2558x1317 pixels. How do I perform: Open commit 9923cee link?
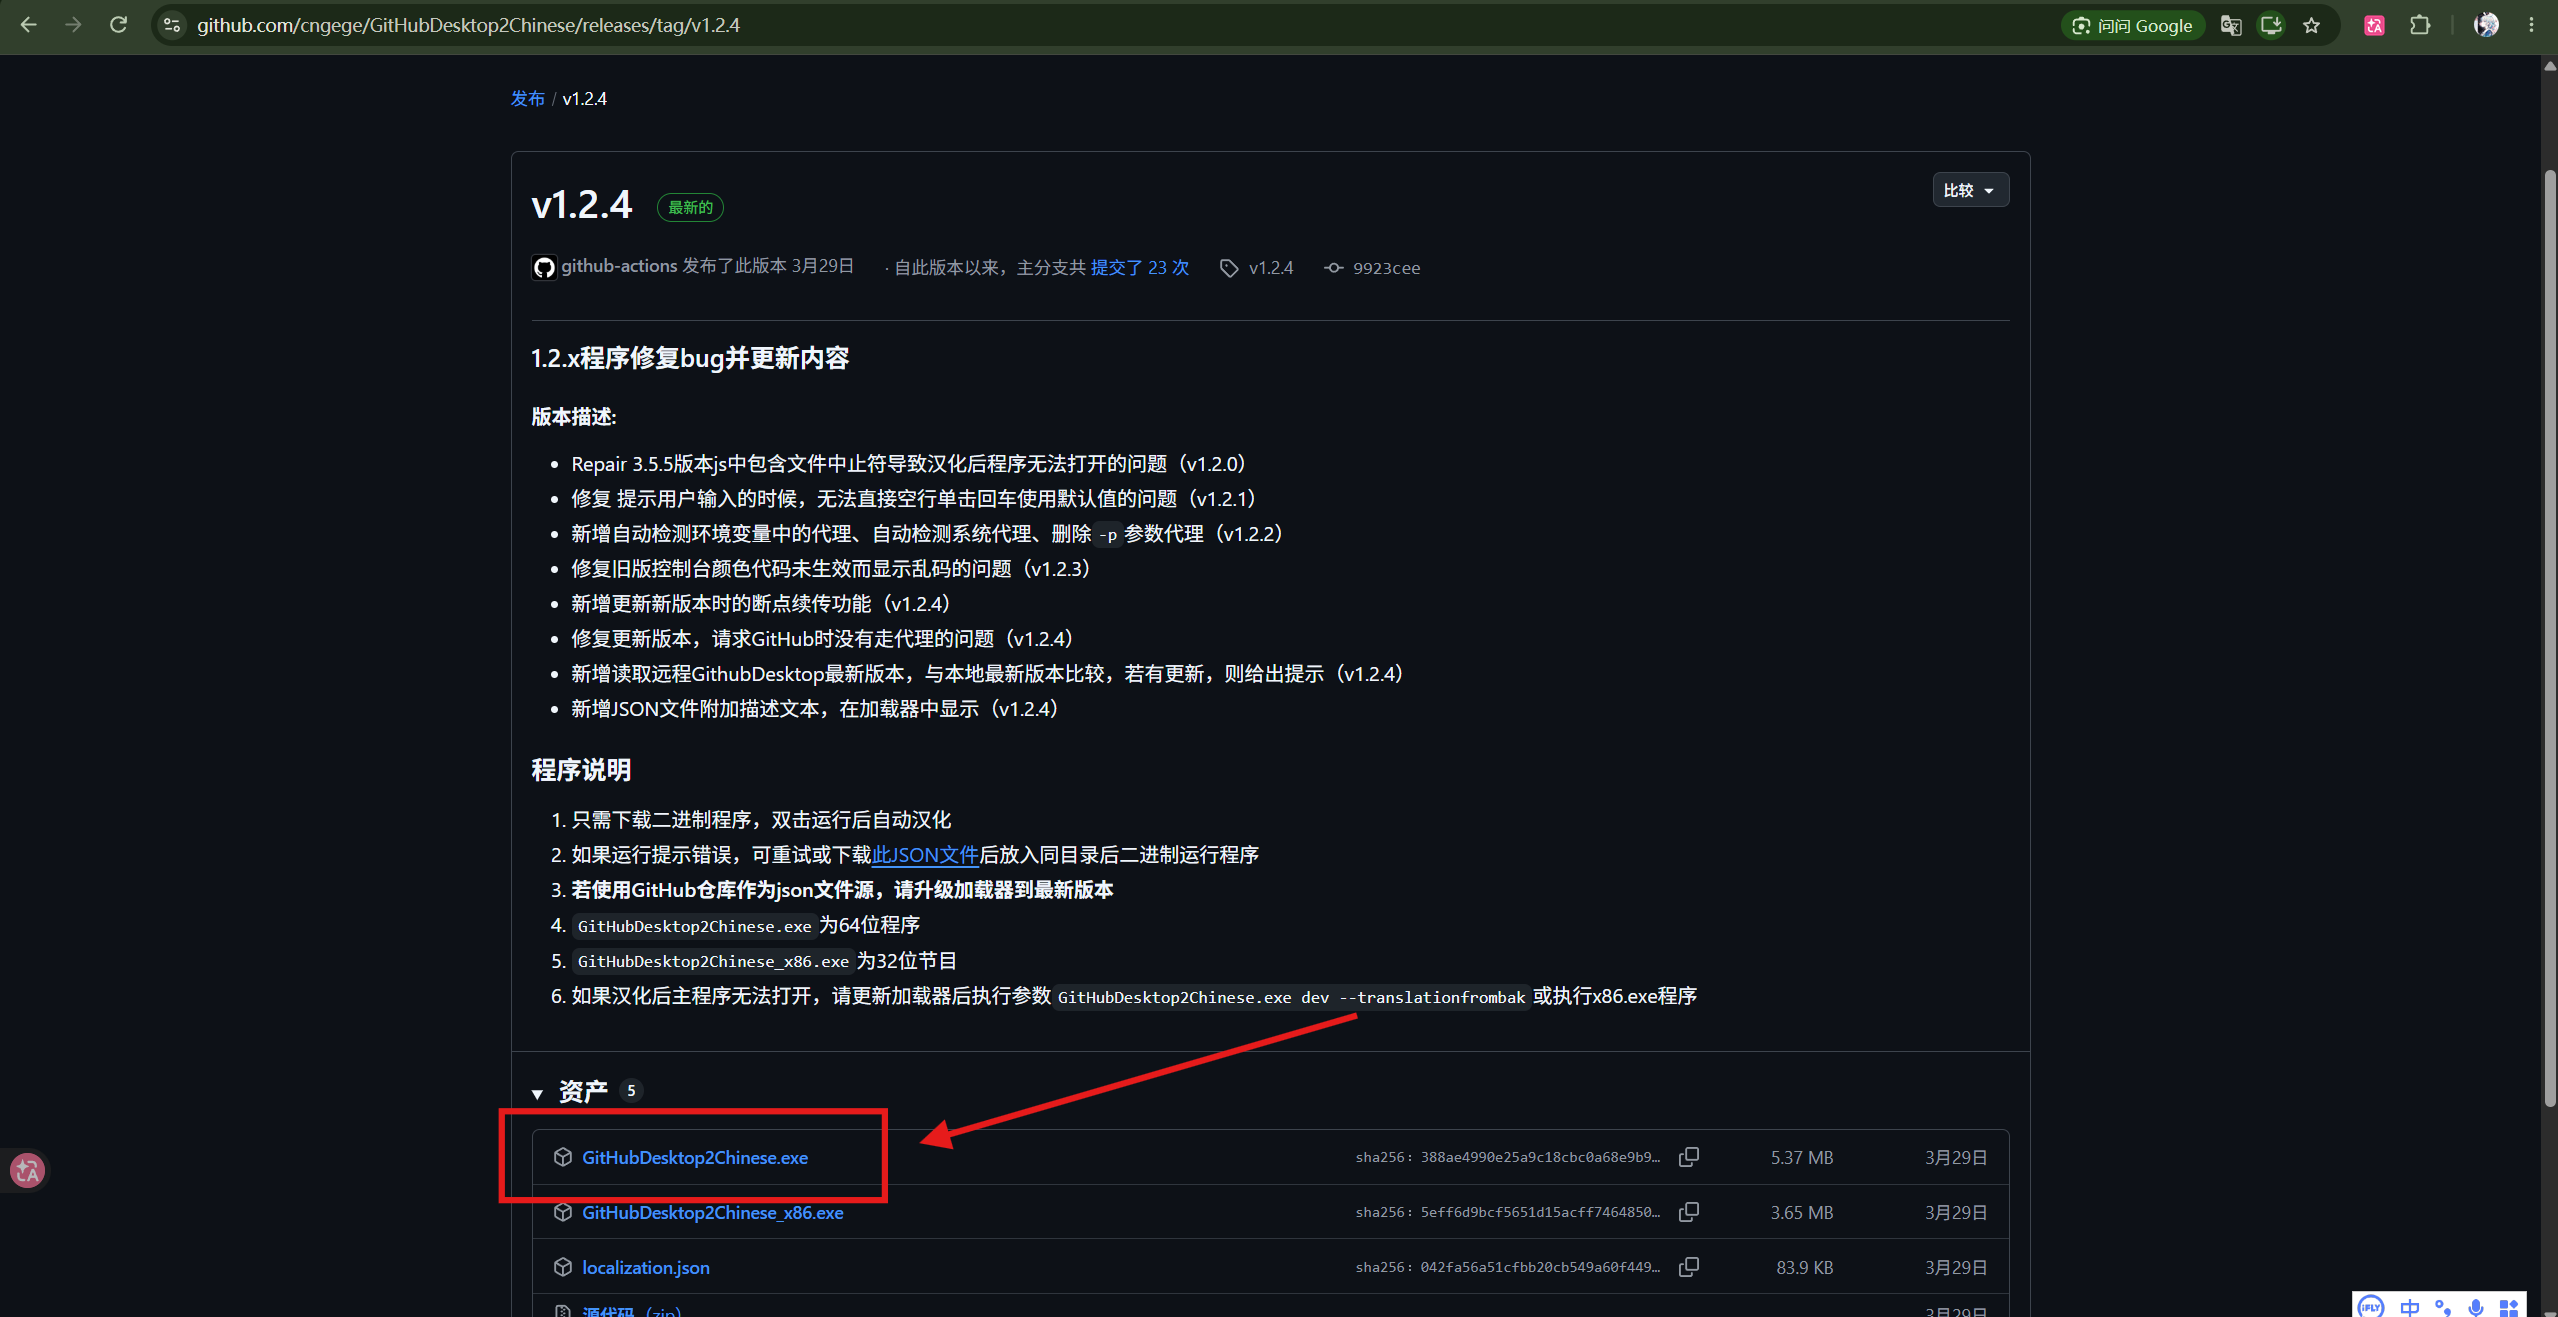coord(1386,268)
